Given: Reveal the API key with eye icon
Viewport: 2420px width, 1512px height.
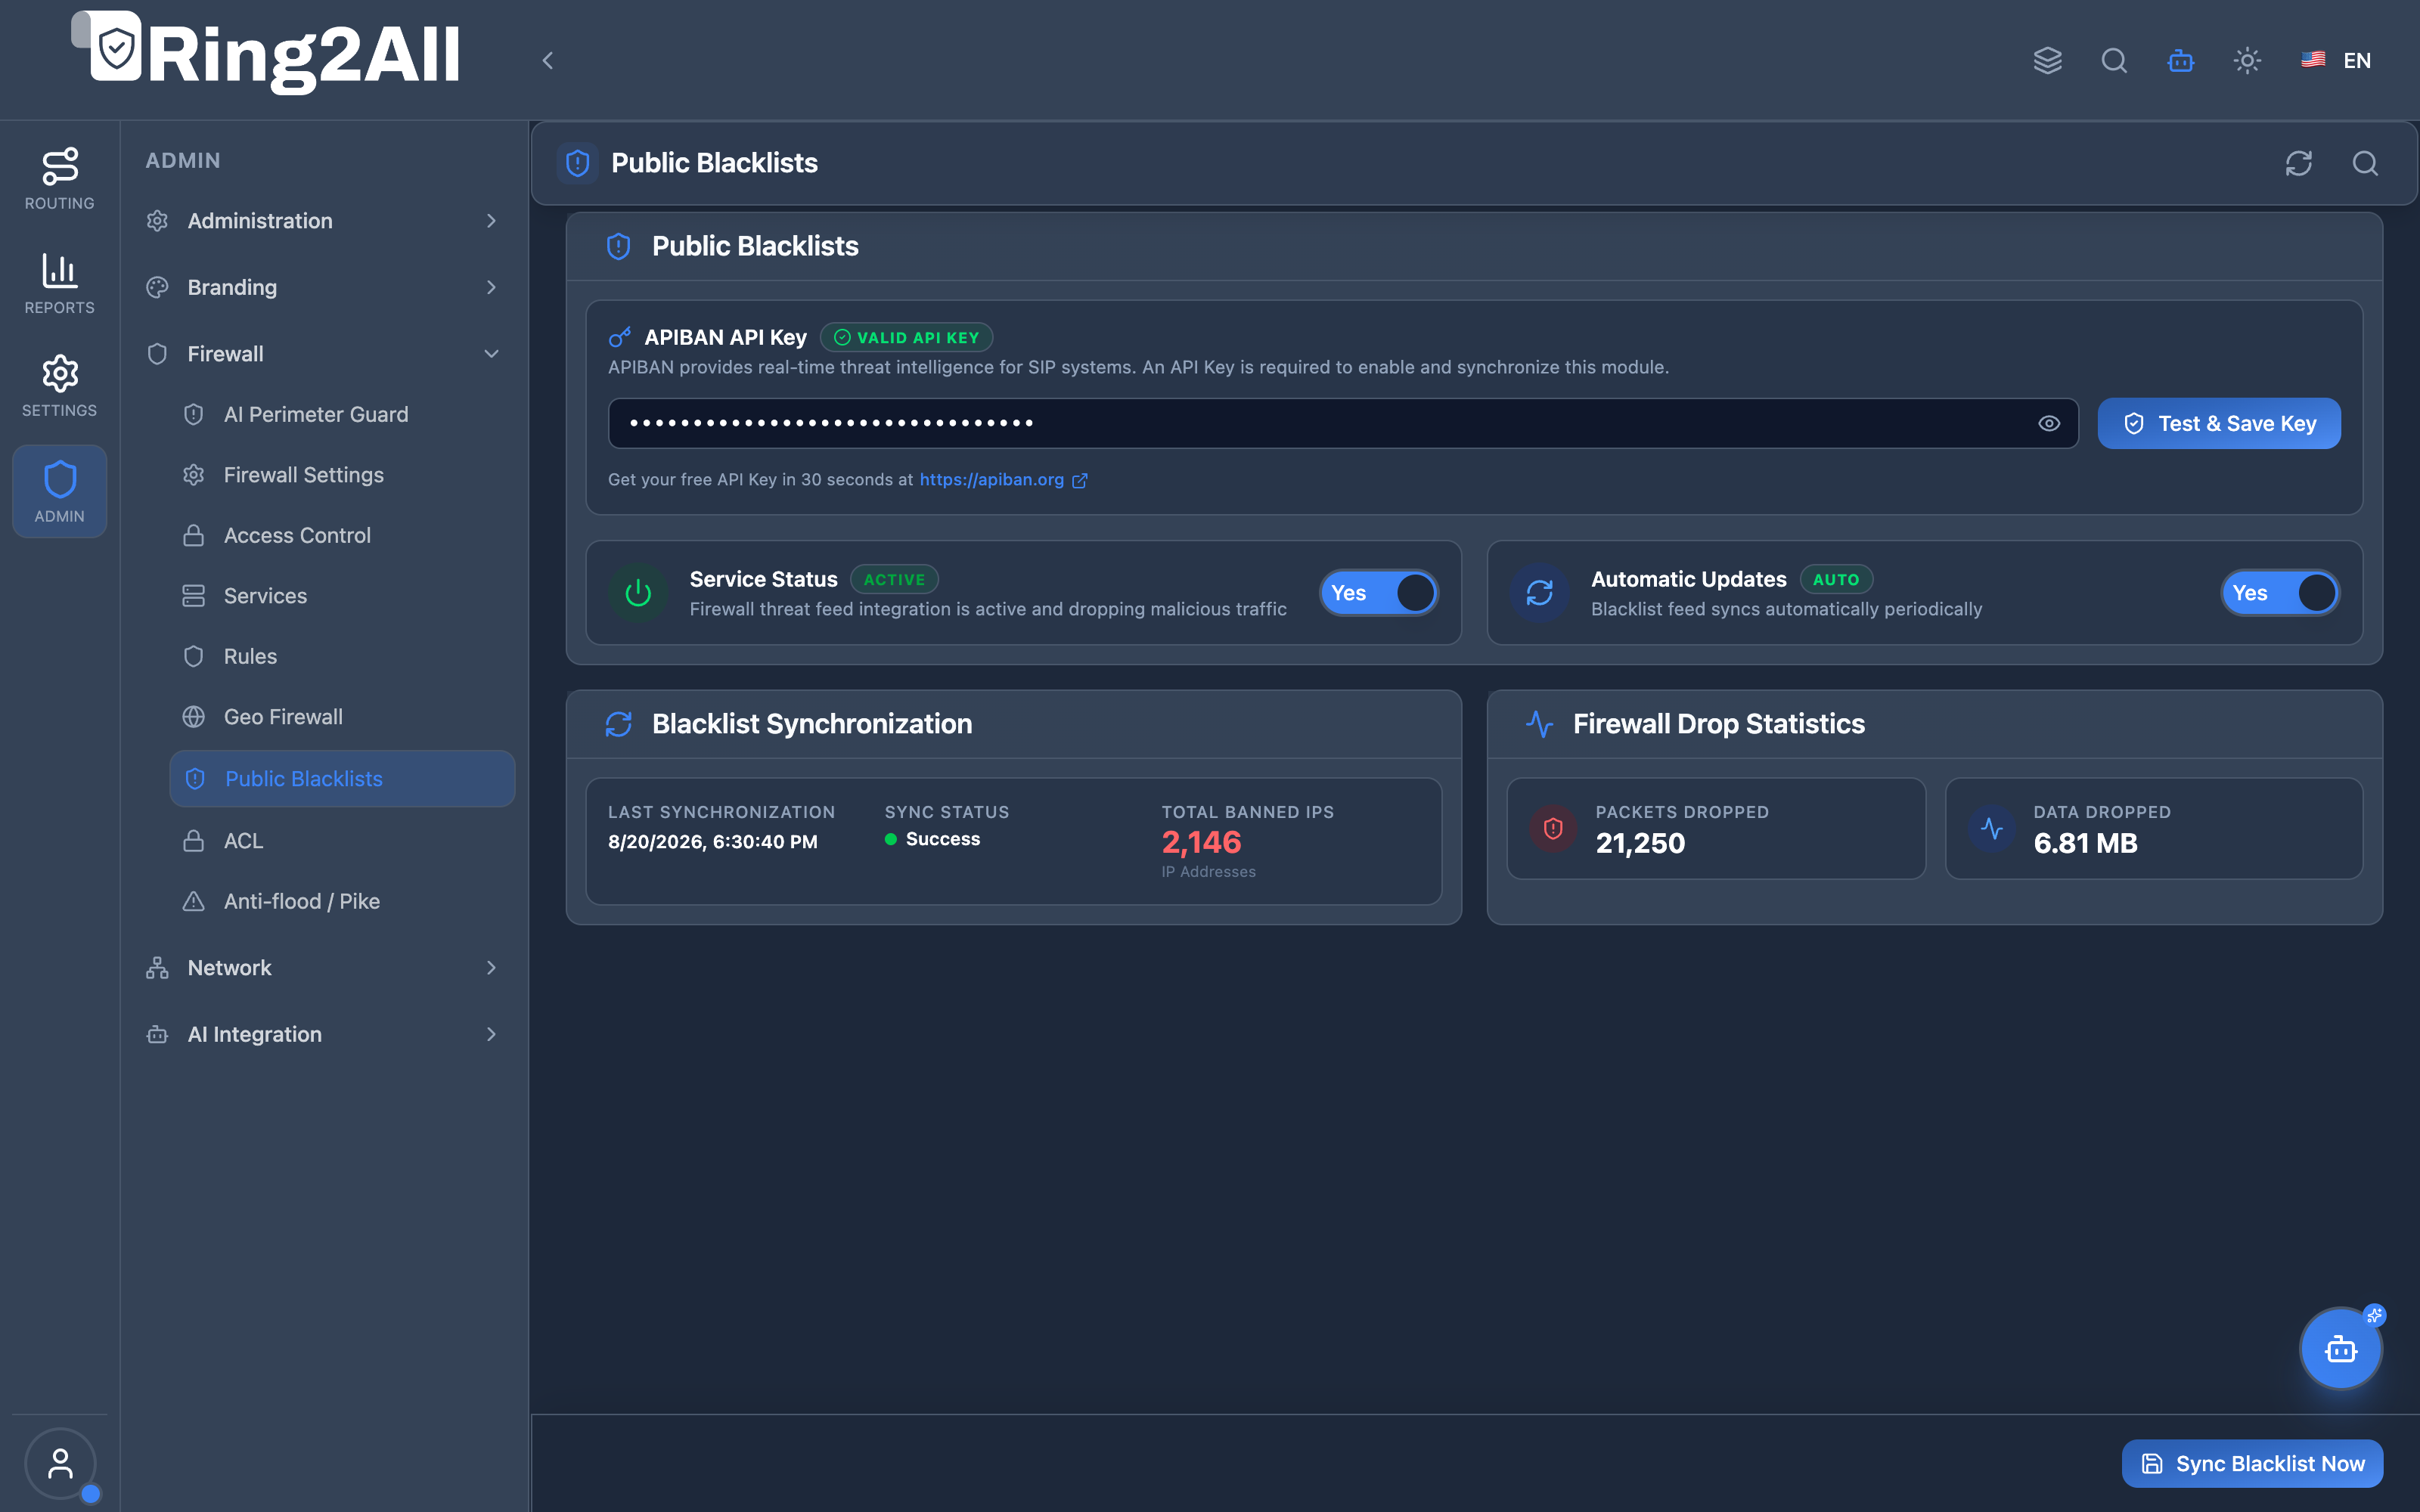Looking at the screenshot, I should tap(2049, 423).
